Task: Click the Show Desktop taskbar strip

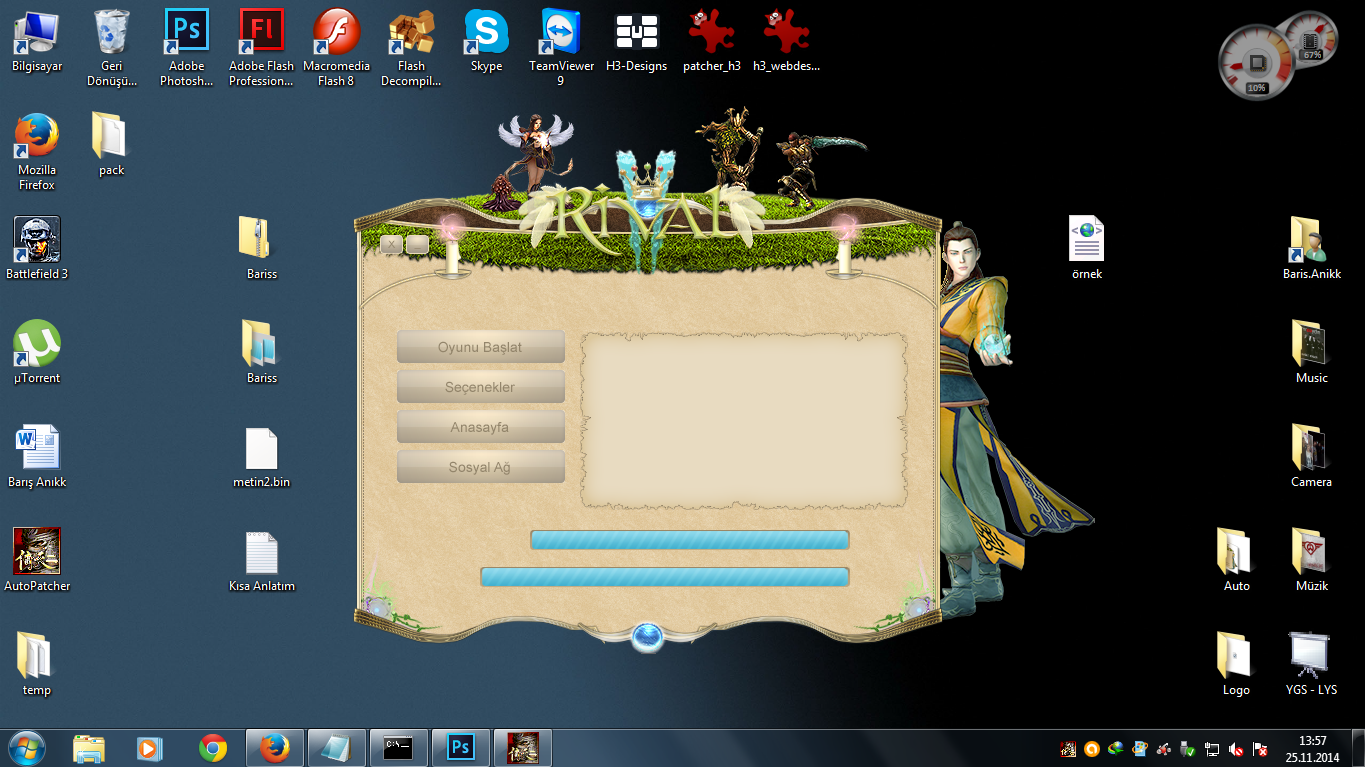Action: pyautogui.click(x=1358, y=748)
